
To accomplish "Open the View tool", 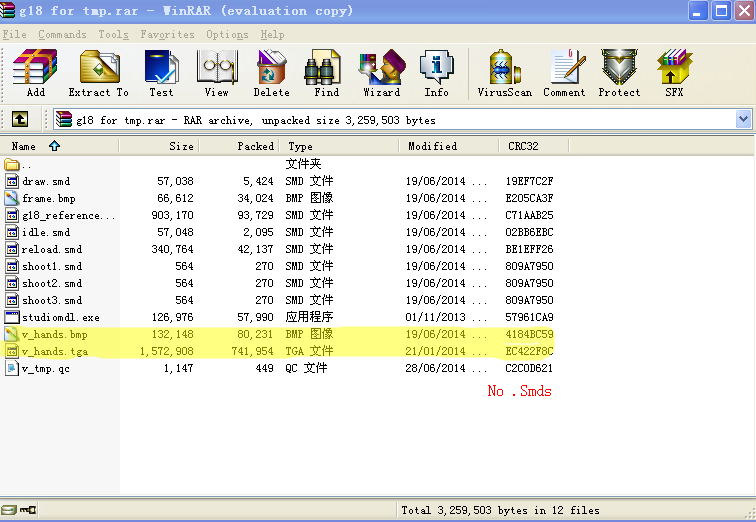I will (217, 67).
